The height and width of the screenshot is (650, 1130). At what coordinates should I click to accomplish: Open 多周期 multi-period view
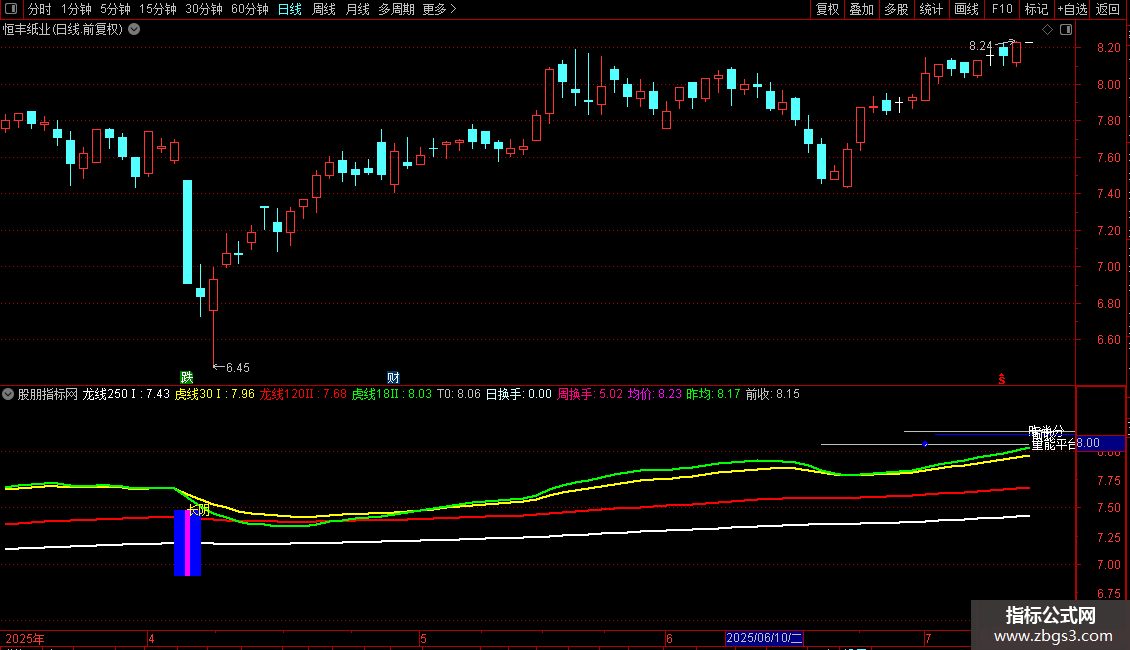pos(396,9)
